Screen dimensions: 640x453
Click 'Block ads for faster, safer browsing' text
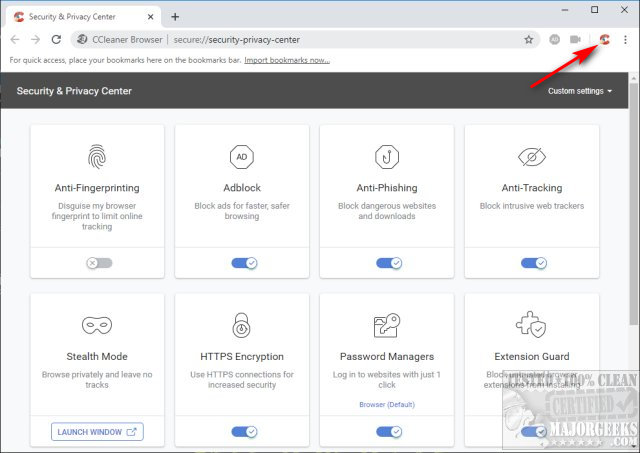click(x=242, y=211)
